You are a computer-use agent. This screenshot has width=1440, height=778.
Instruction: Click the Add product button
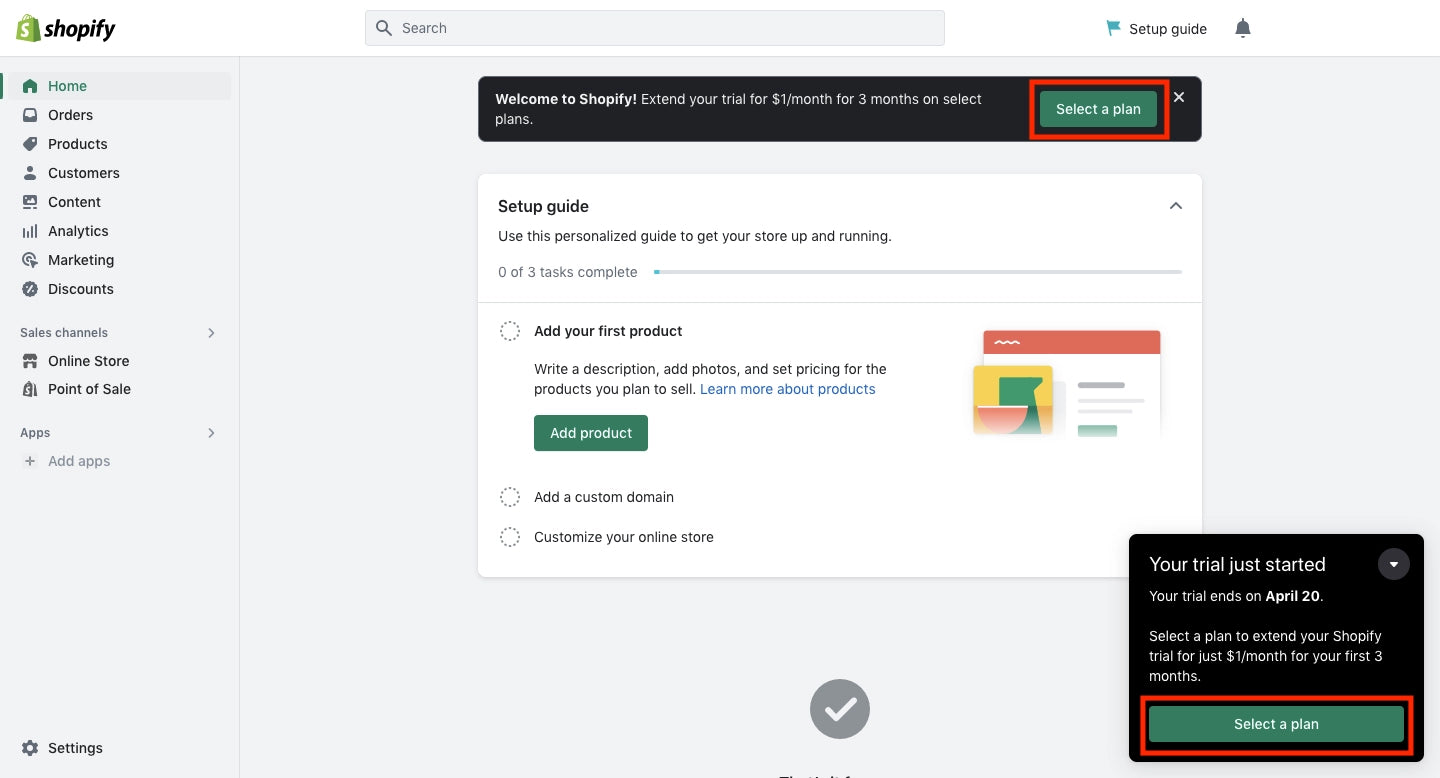591,433
